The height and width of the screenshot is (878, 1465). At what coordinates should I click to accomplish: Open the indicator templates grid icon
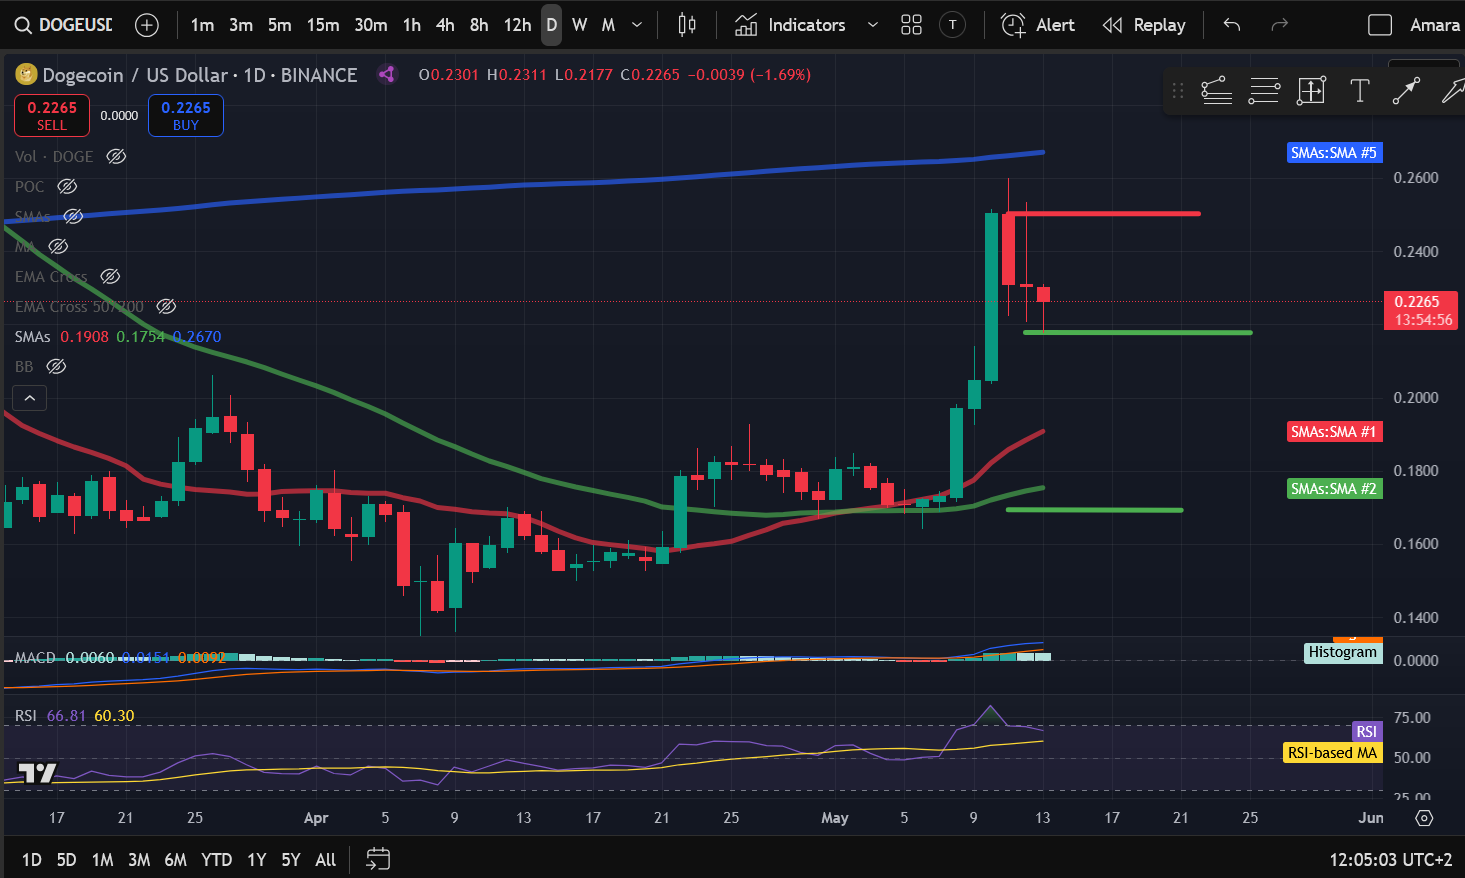pyautogui.click(x=911, y=25)
